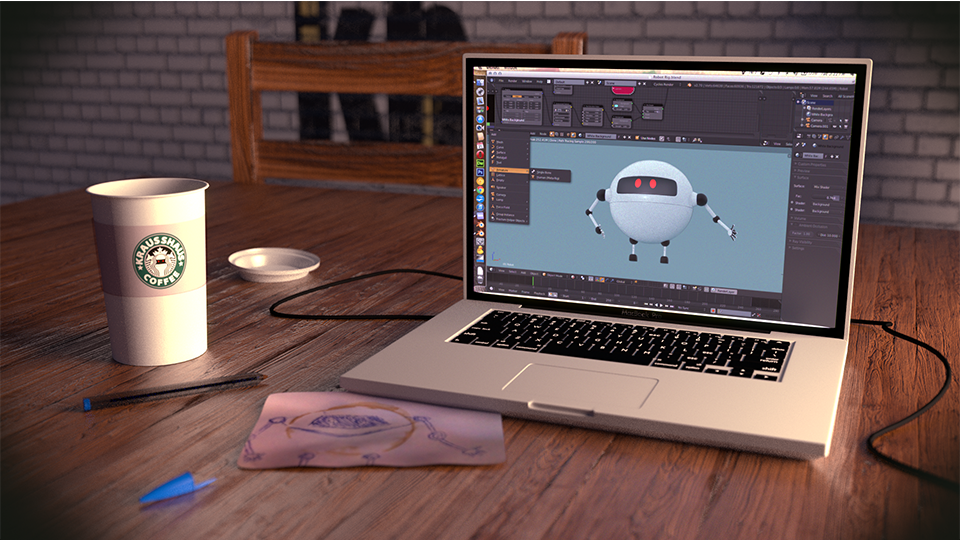Viewport: 960px width, 540px height.
Task: Open the Cycles Render engine dropdown
Action: point(664,84)
